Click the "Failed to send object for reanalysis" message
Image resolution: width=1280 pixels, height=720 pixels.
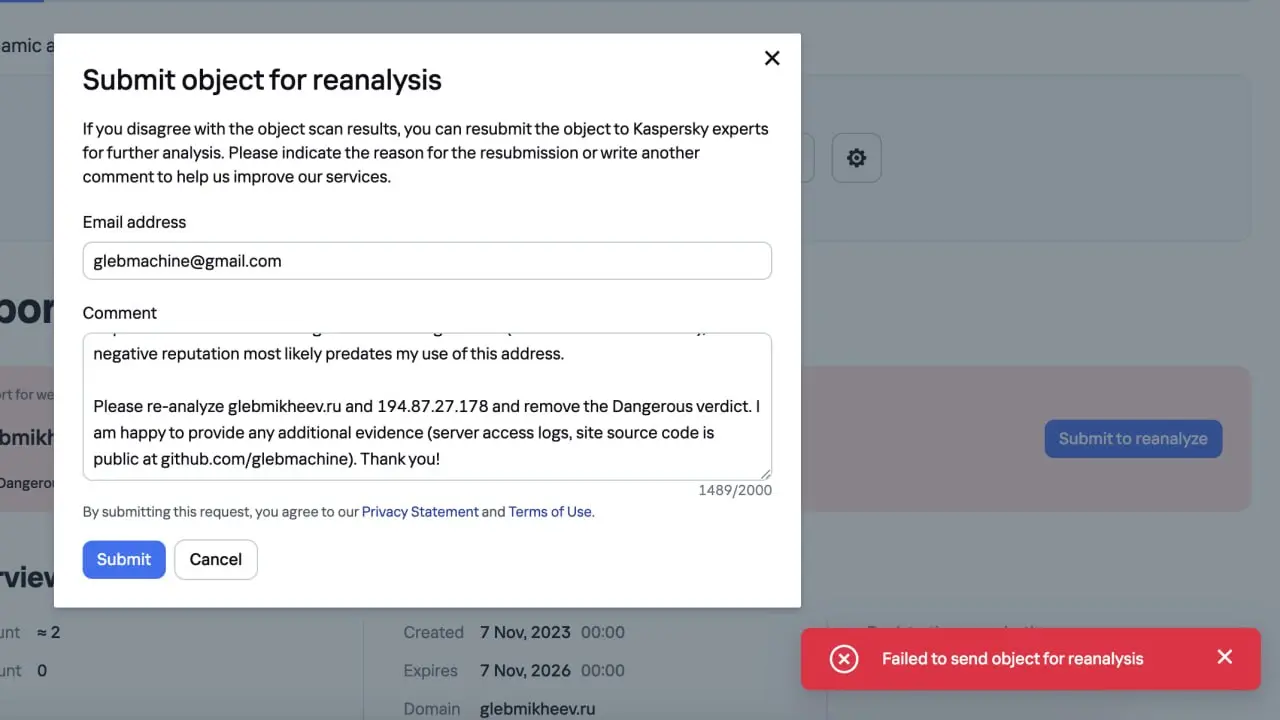[1012, 659]
